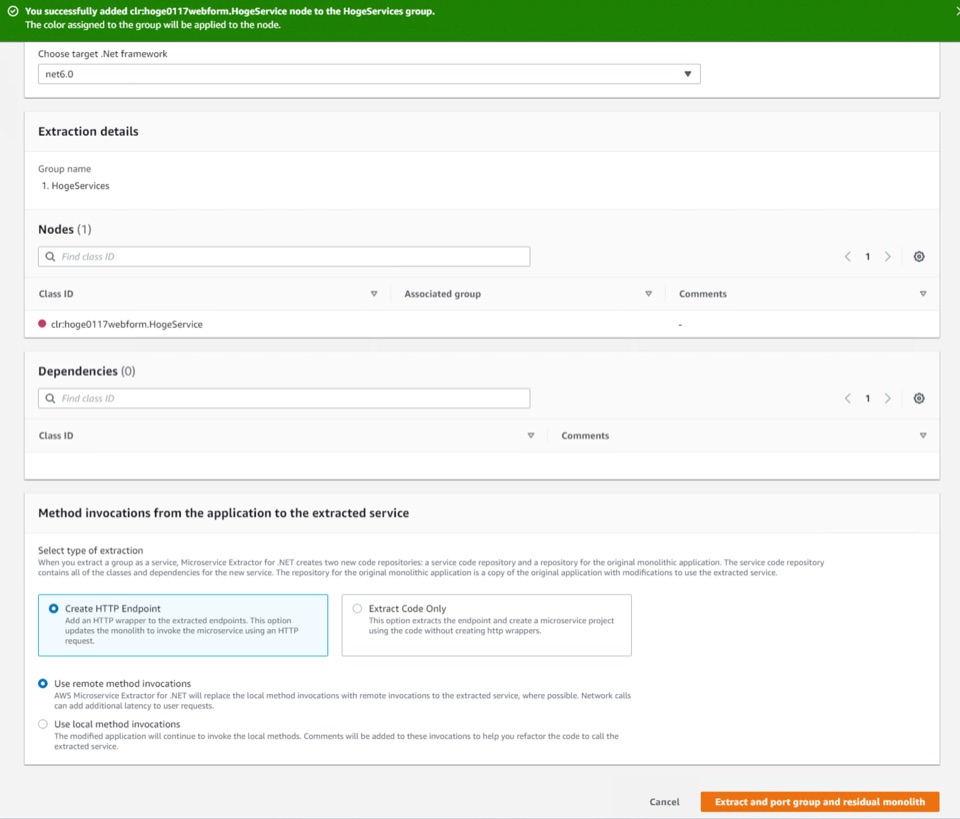
Task: Click Extraction details heading
Action: 88,132
